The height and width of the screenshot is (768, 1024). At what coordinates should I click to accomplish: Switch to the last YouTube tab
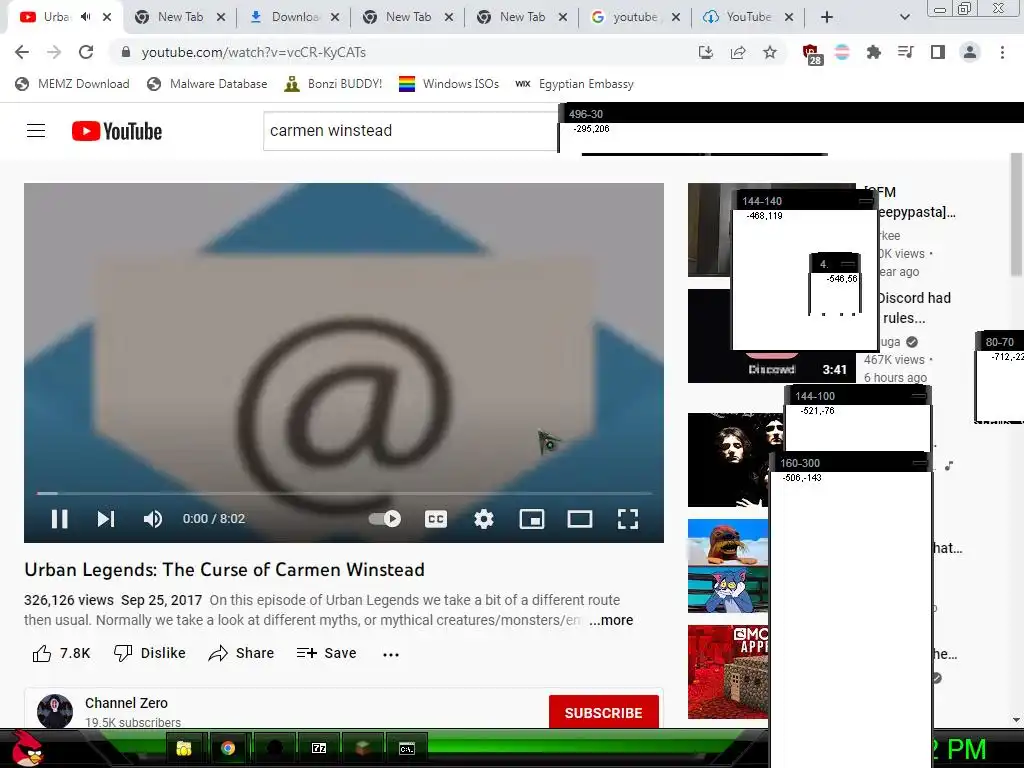point(748,17)
